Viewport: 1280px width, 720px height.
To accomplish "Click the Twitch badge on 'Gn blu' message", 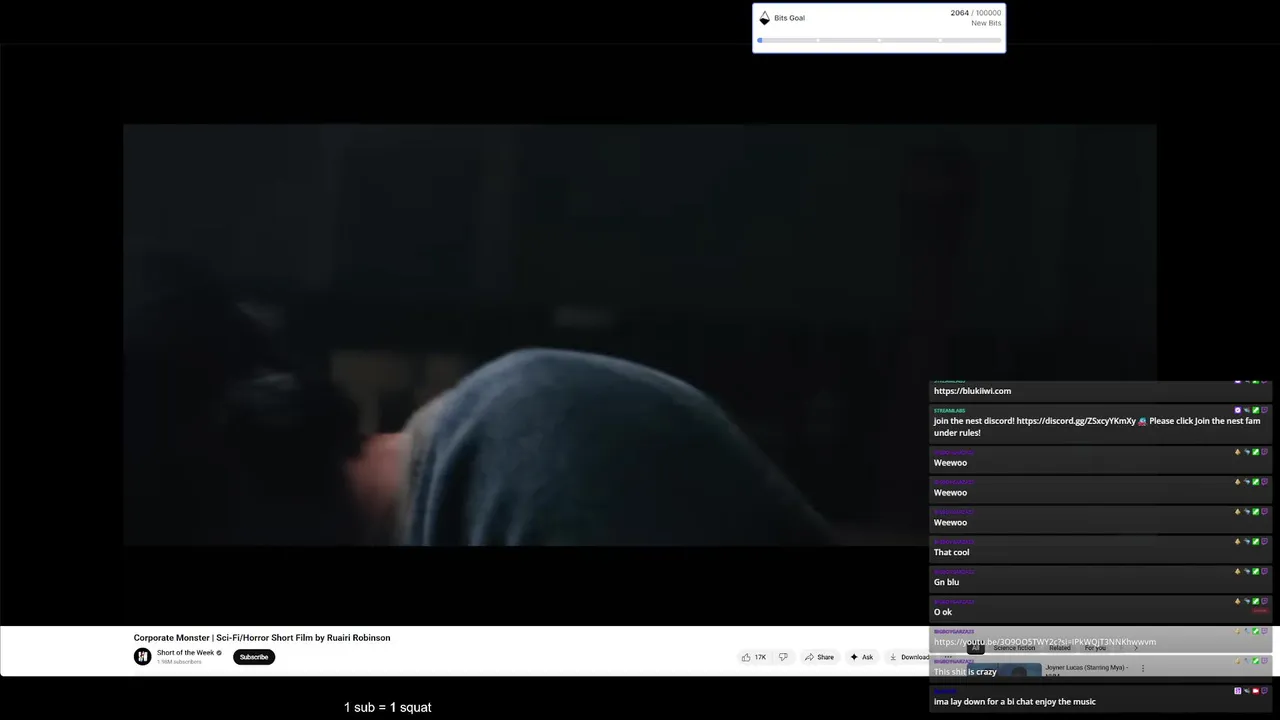I will 1265,571.
